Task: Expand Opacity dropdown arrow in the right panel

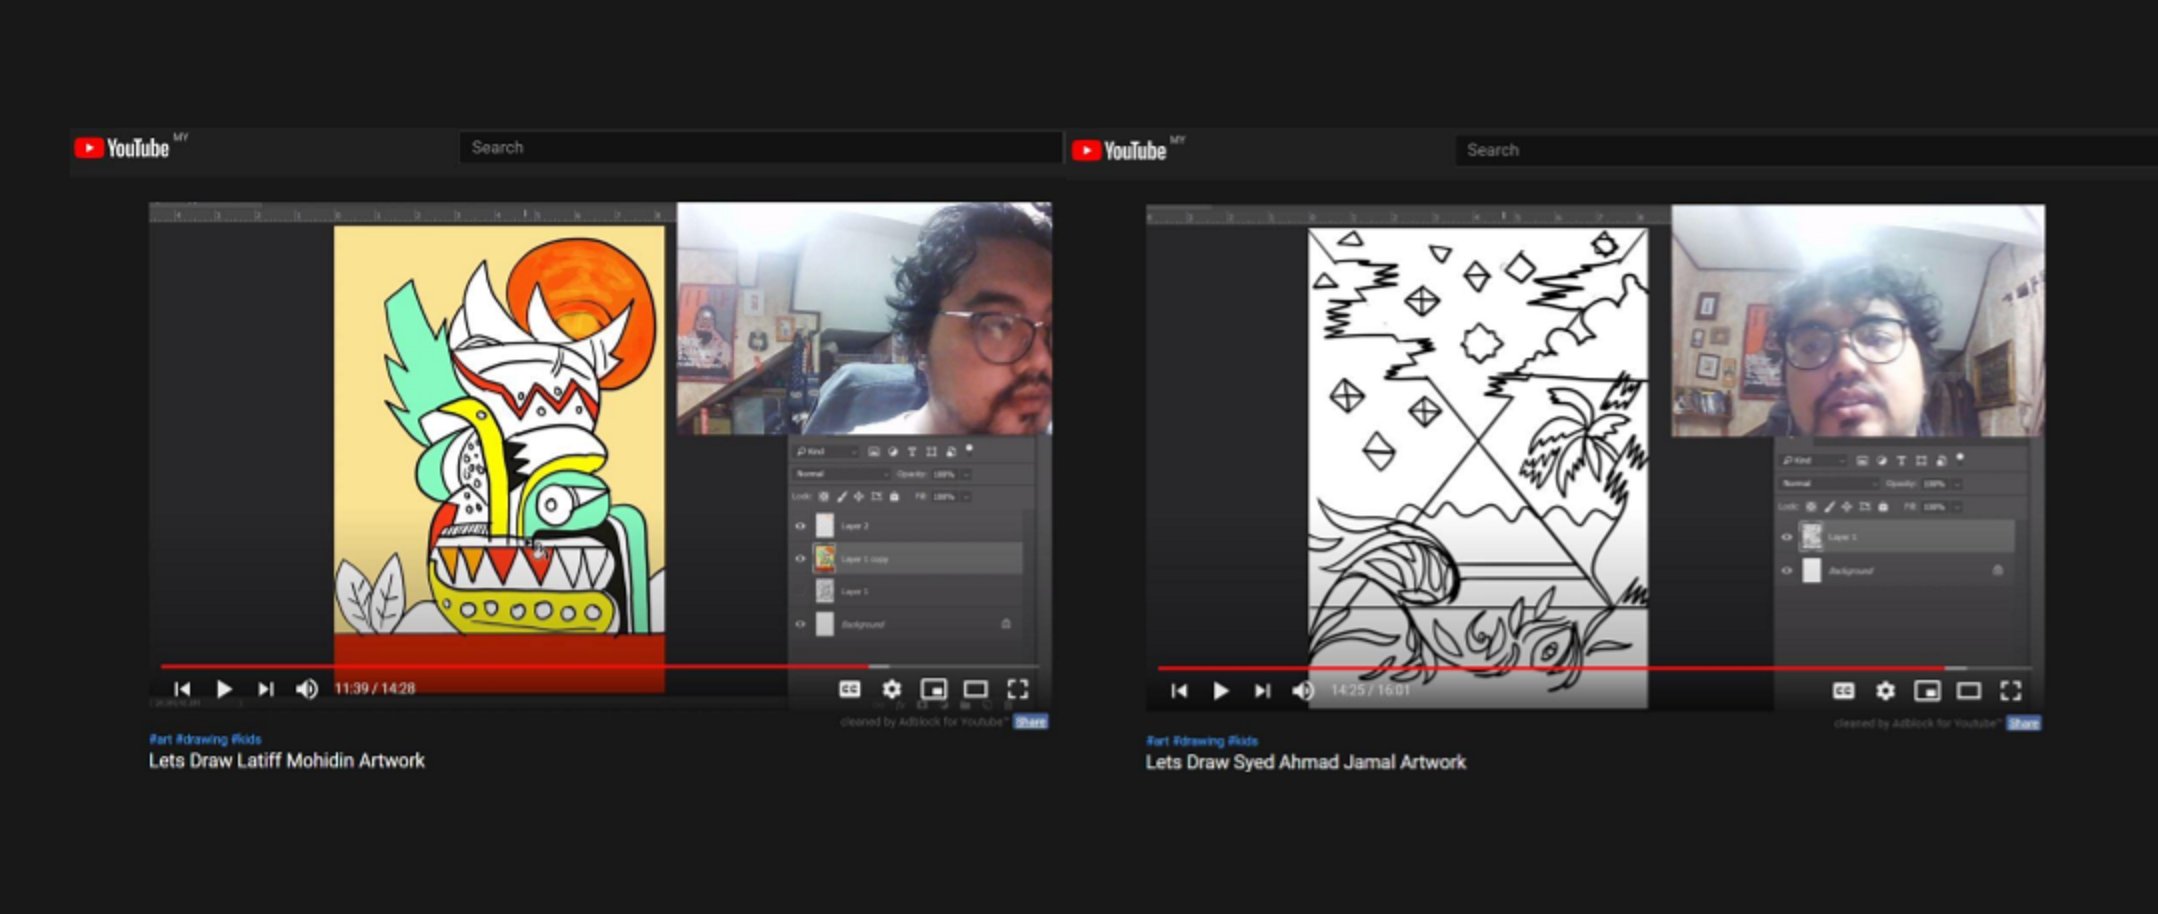Action: [x=1957, y=484]
